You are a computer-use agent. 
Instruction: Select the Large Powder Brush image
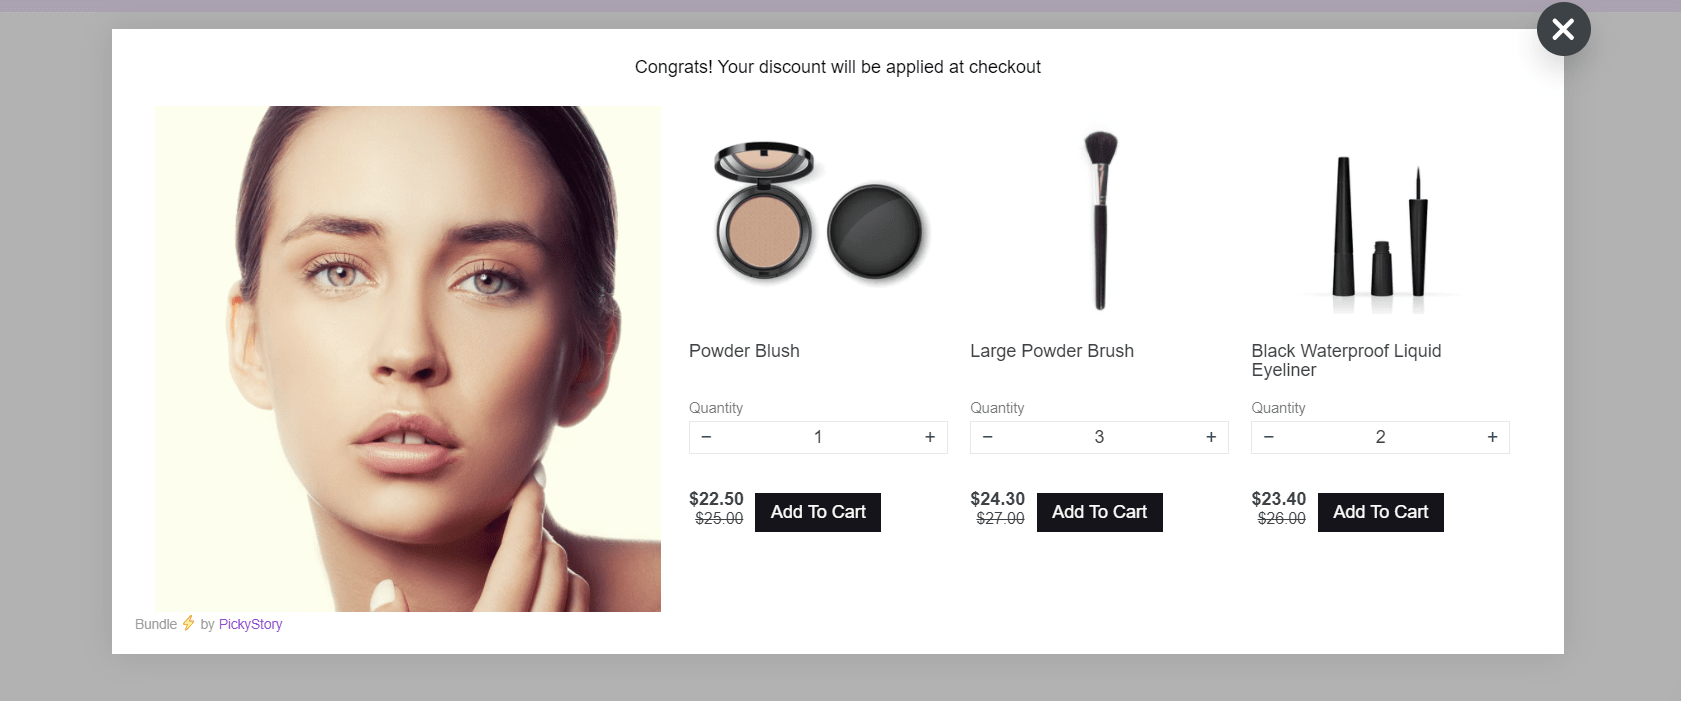click(x=1100, y=219)
